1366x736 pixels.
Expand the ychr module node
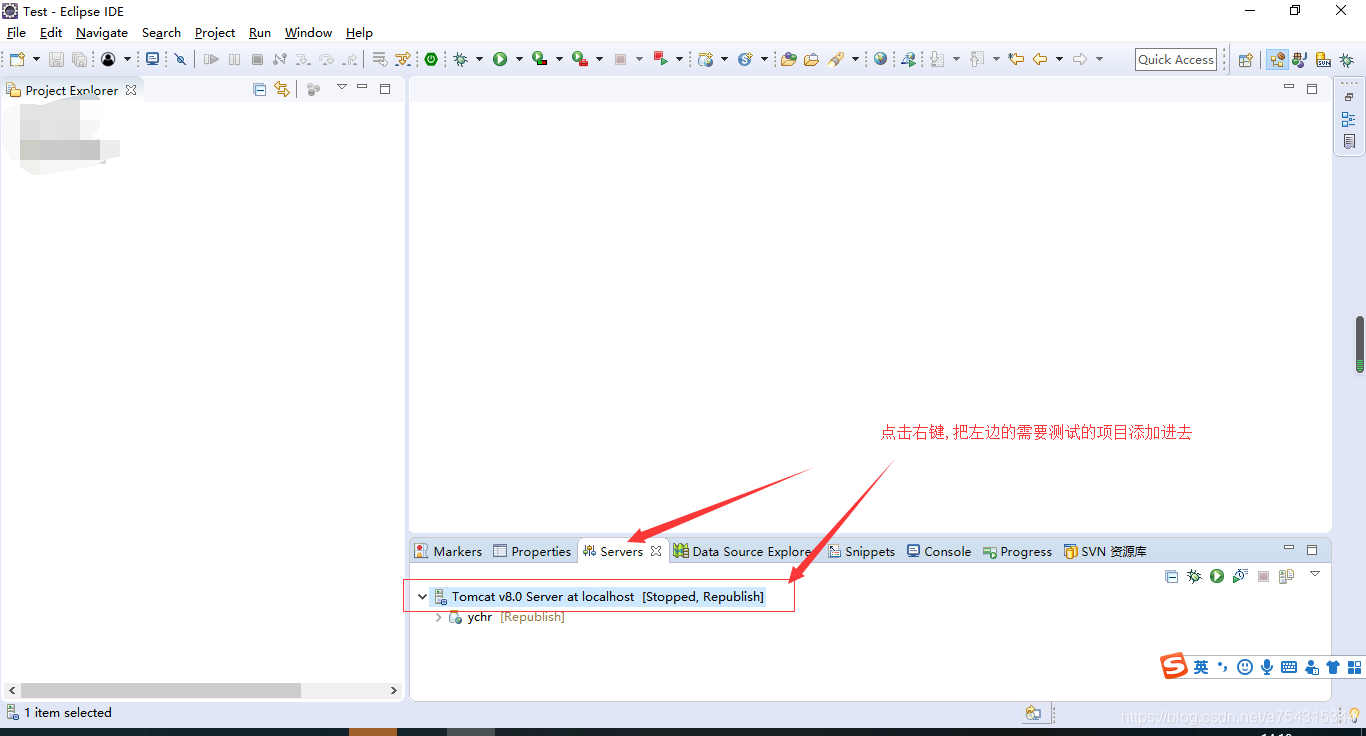[x=438, y=617]
